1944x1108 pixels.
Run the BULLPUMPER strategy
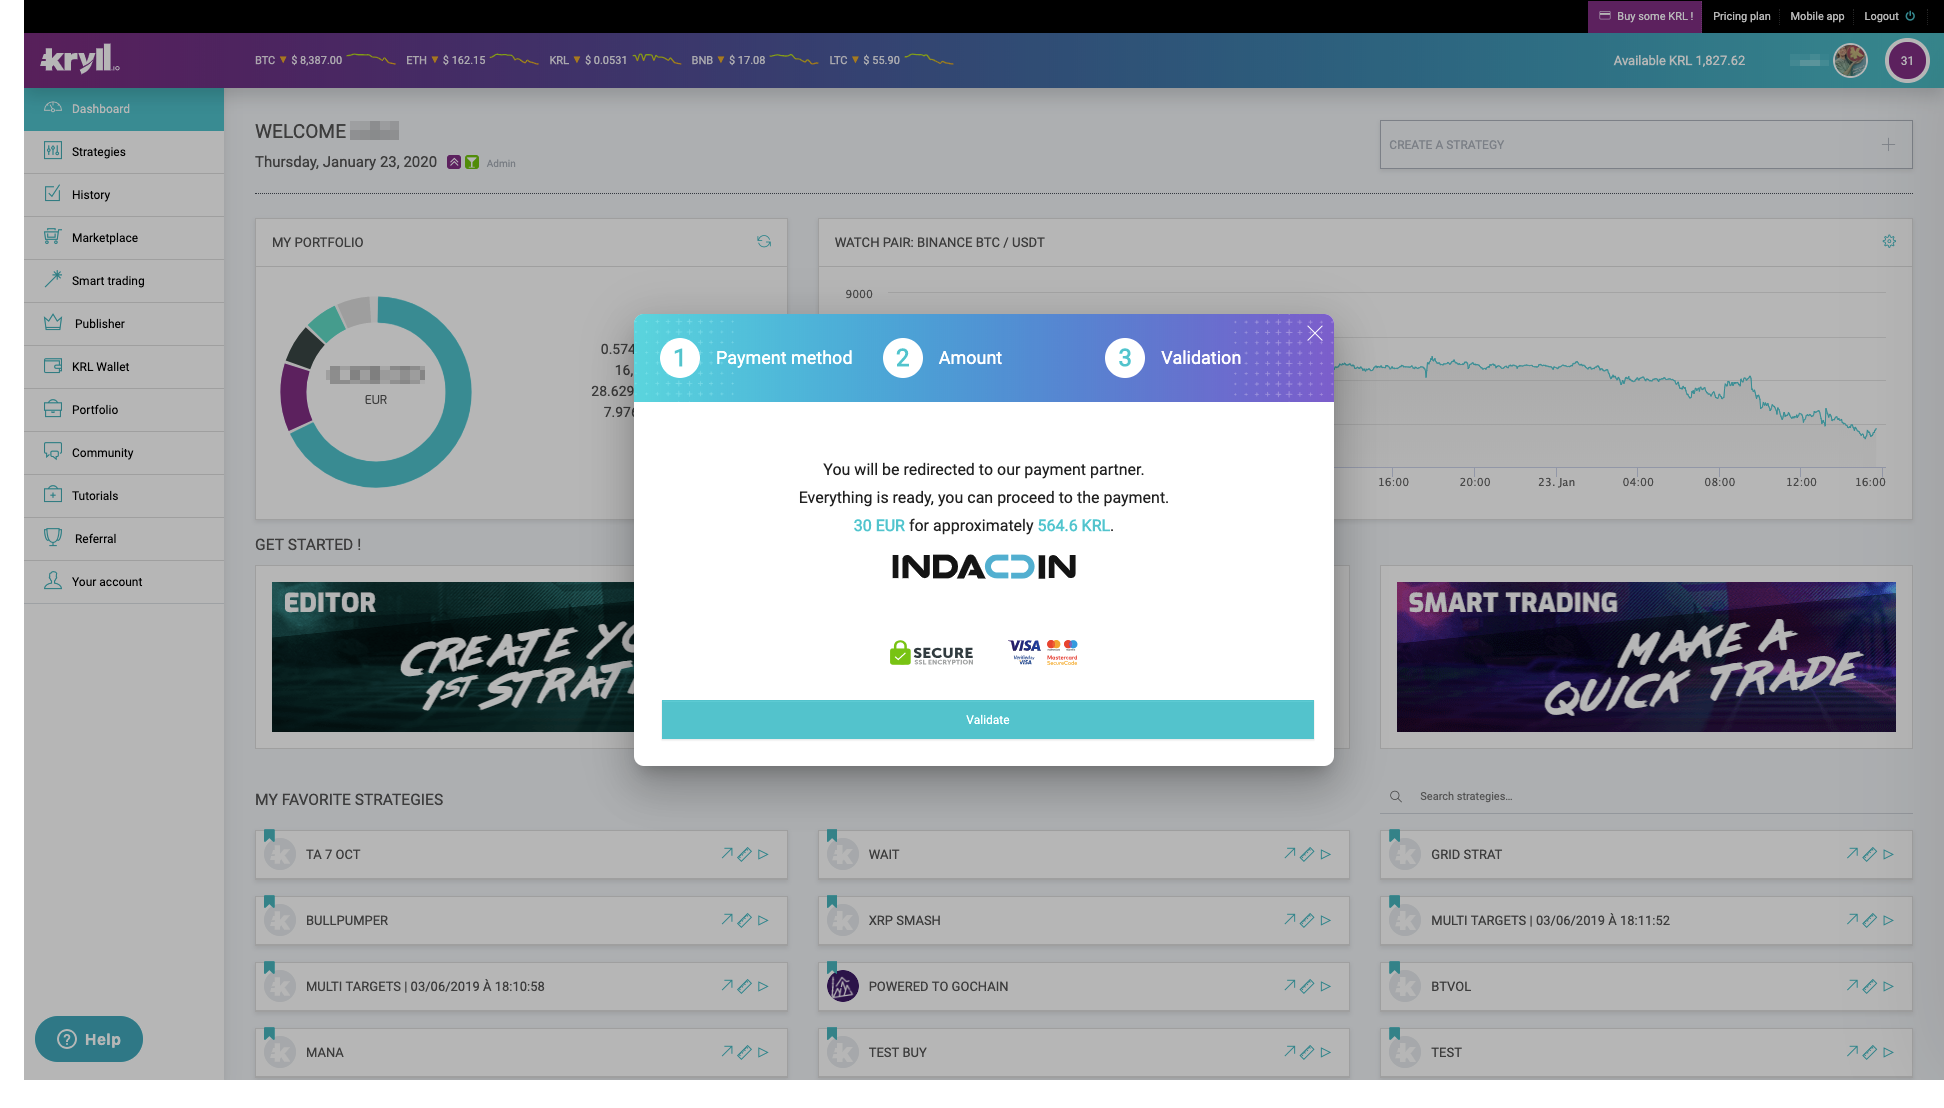pos(763,920)
